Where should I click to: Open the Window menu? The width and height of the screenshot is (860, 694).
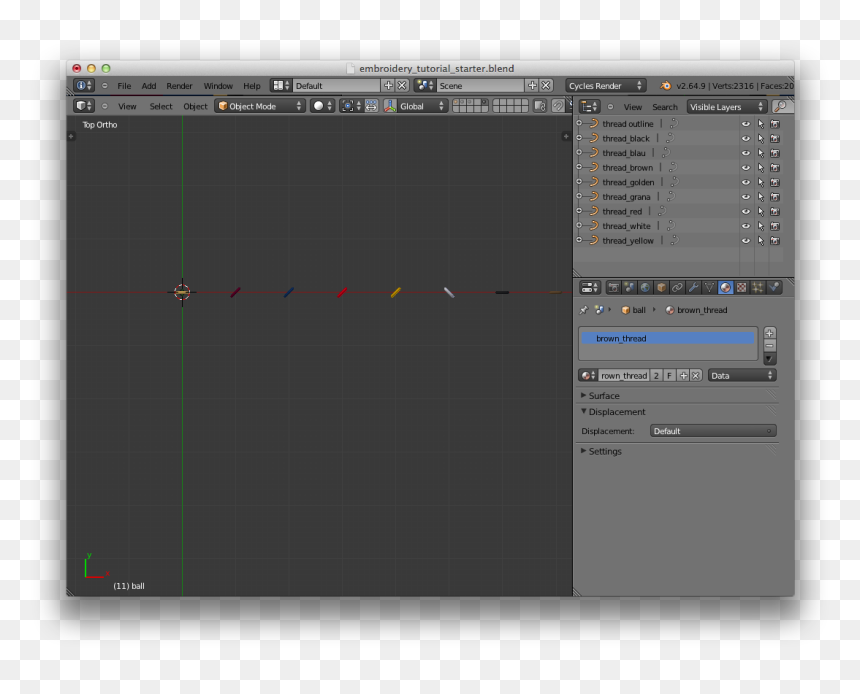coord(218,86)
